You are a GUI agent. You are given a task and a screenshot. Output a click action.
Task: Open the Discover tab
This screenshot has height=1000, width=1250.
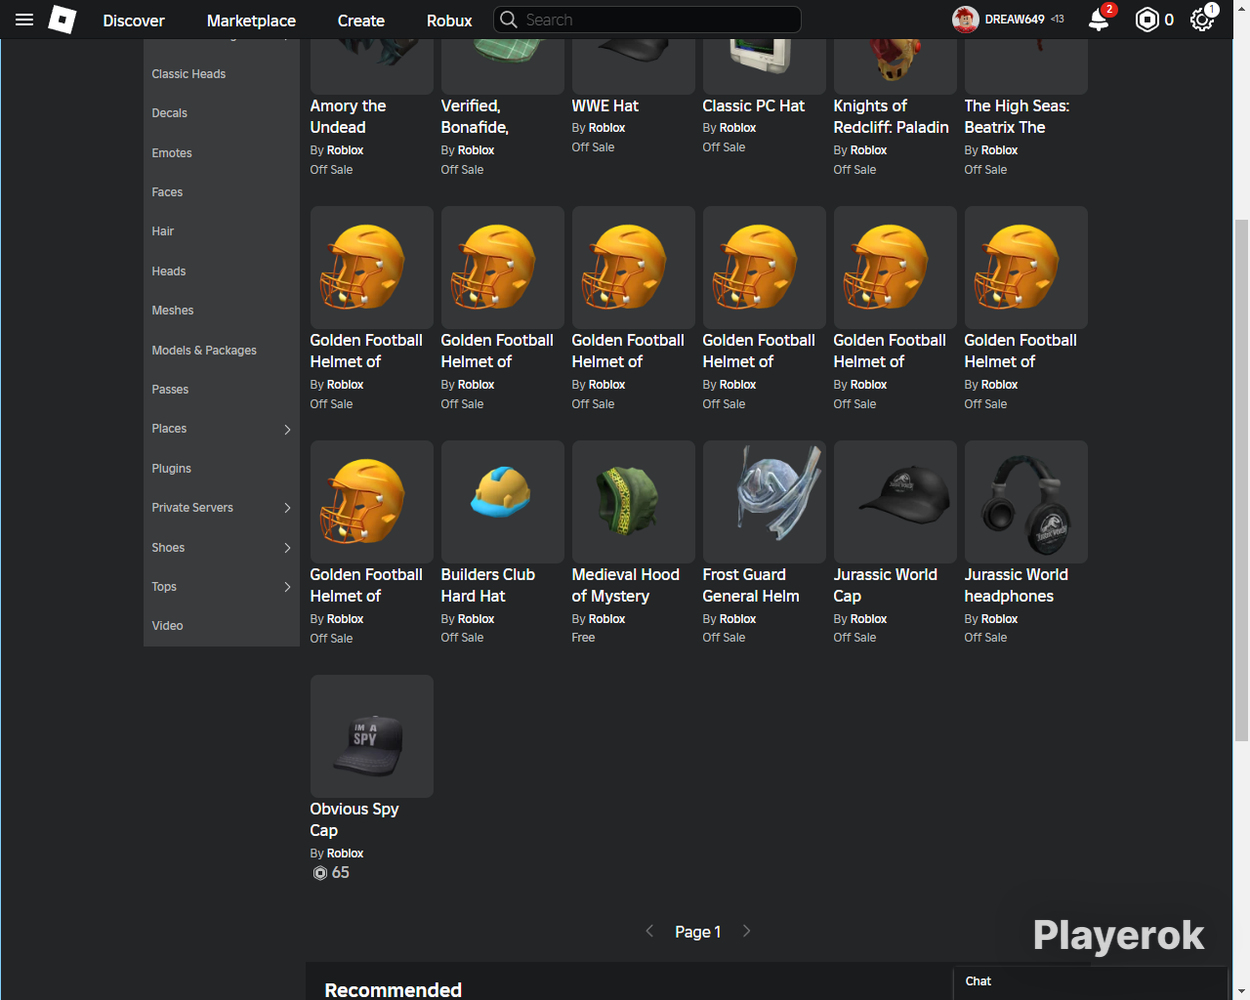click(x=134, y=20)
